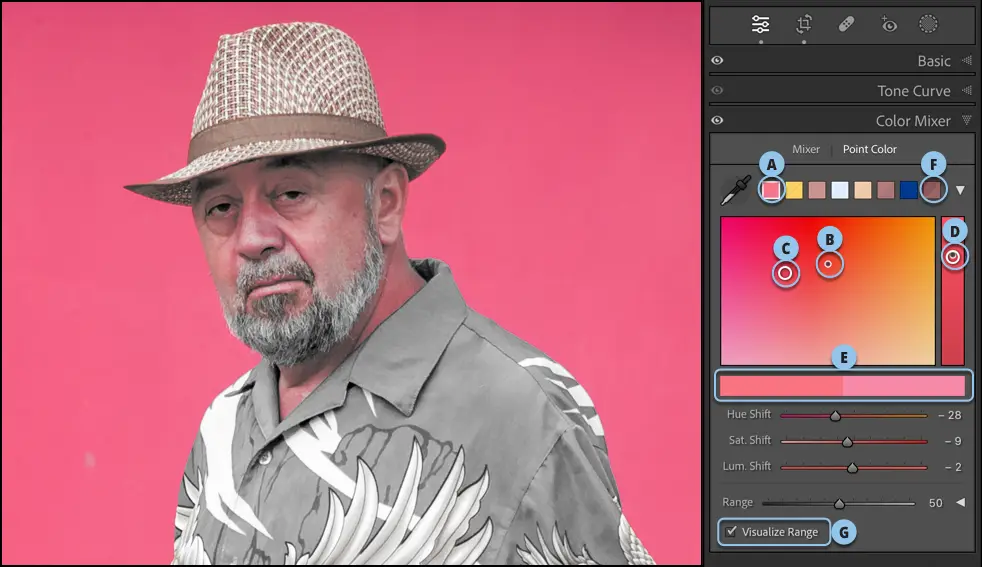Click the Color Mixer panel title
Viewport: 982px width, 567px height.
point(913,120)
